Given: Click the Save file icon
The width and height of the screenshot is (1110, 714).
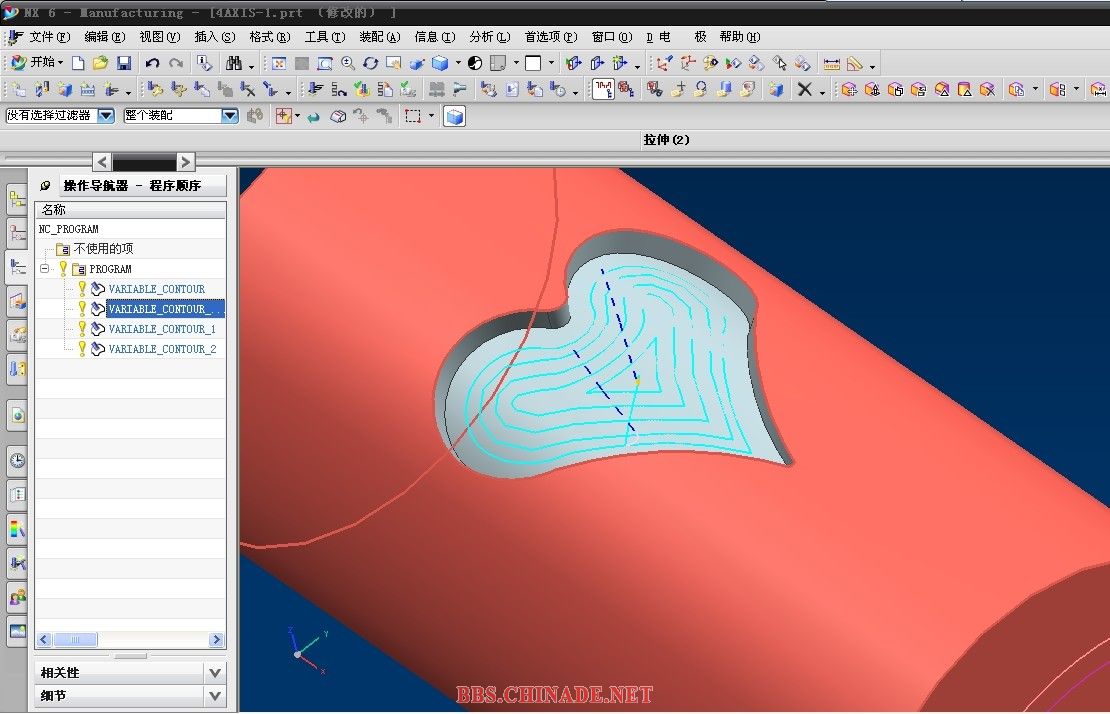Looking at the screenshot, I should click(124, 63).
